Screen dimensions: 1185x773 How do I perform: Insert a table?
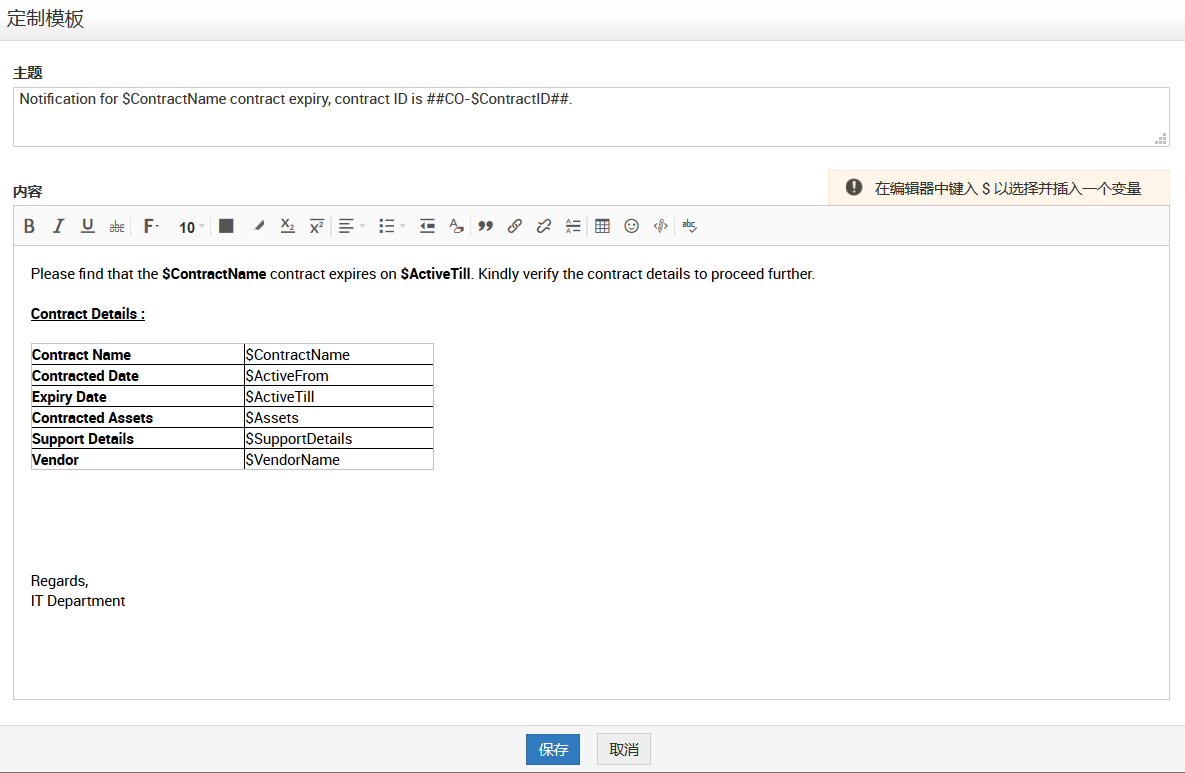point(602,226)
